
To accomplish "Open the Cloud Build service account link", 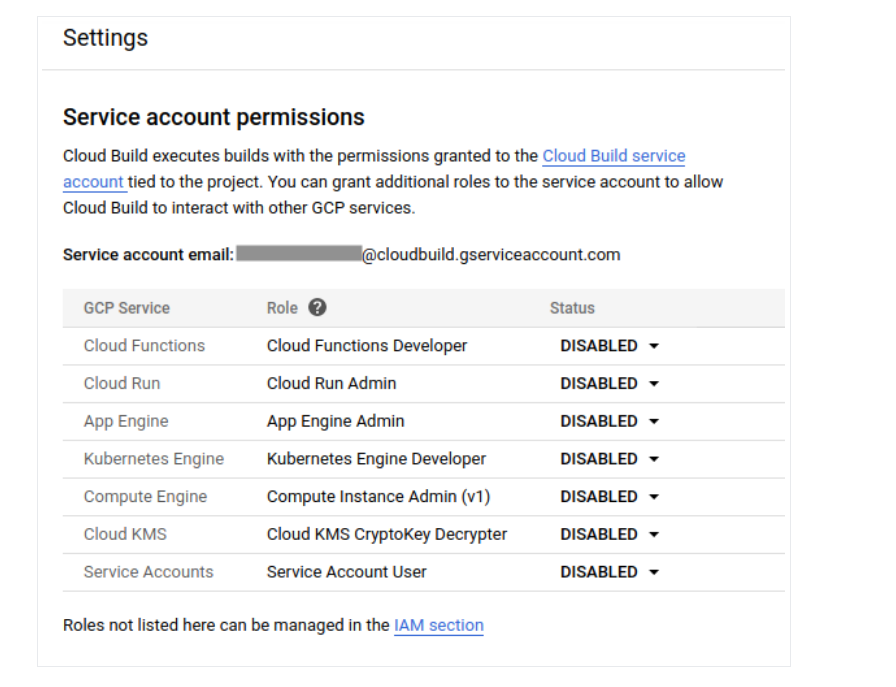I will 614,156.
